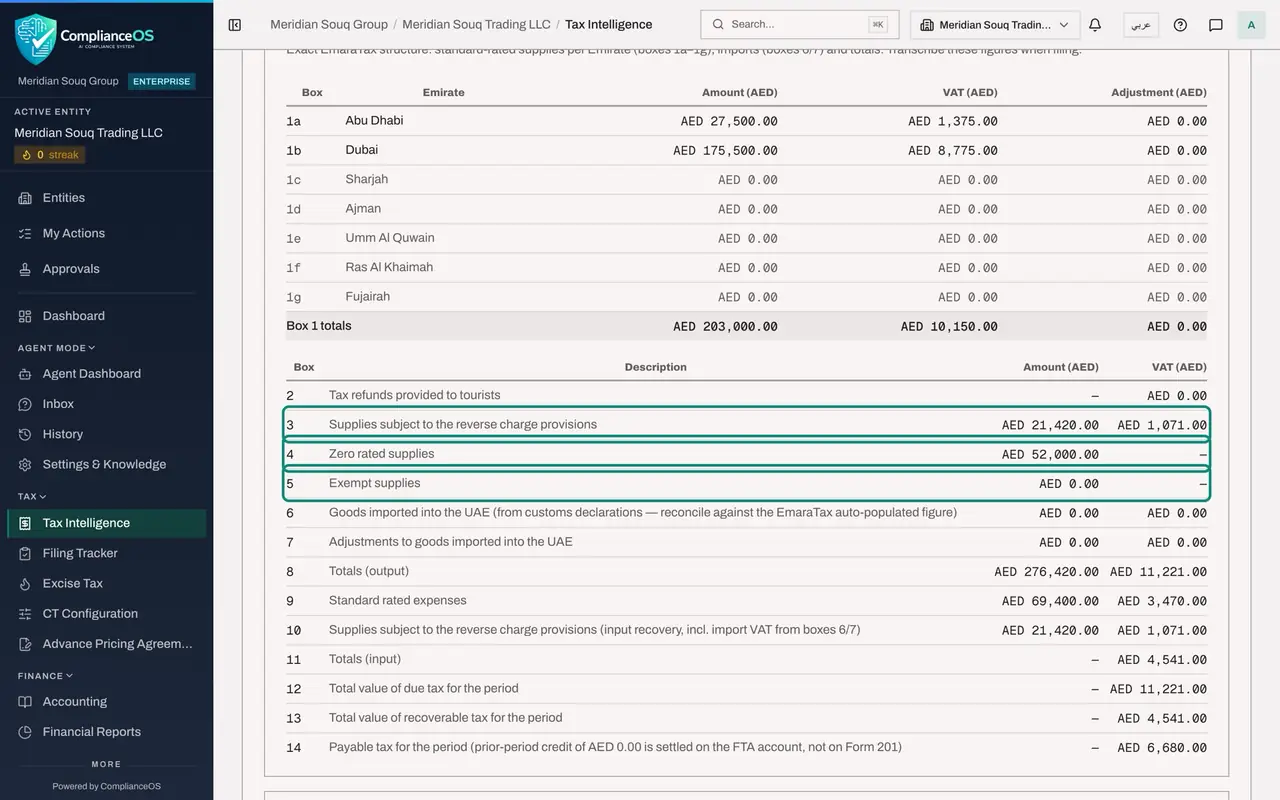Select the Exempt supplies row
Viewport: 1280px width, 800px height.
[746, 484]
